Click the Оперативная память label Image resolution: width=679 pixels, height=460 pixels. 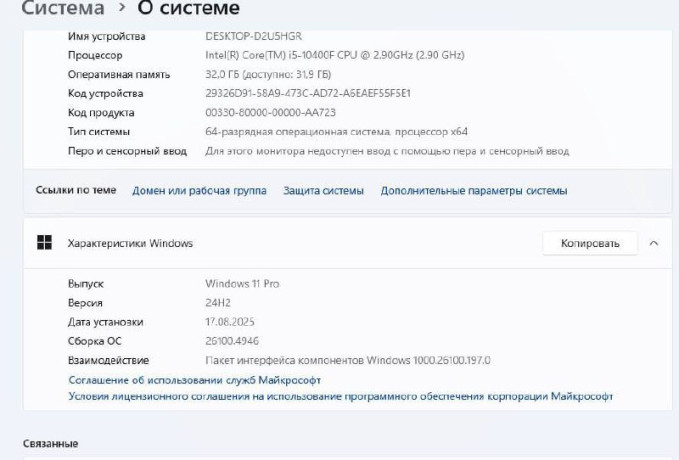[119, 75]
